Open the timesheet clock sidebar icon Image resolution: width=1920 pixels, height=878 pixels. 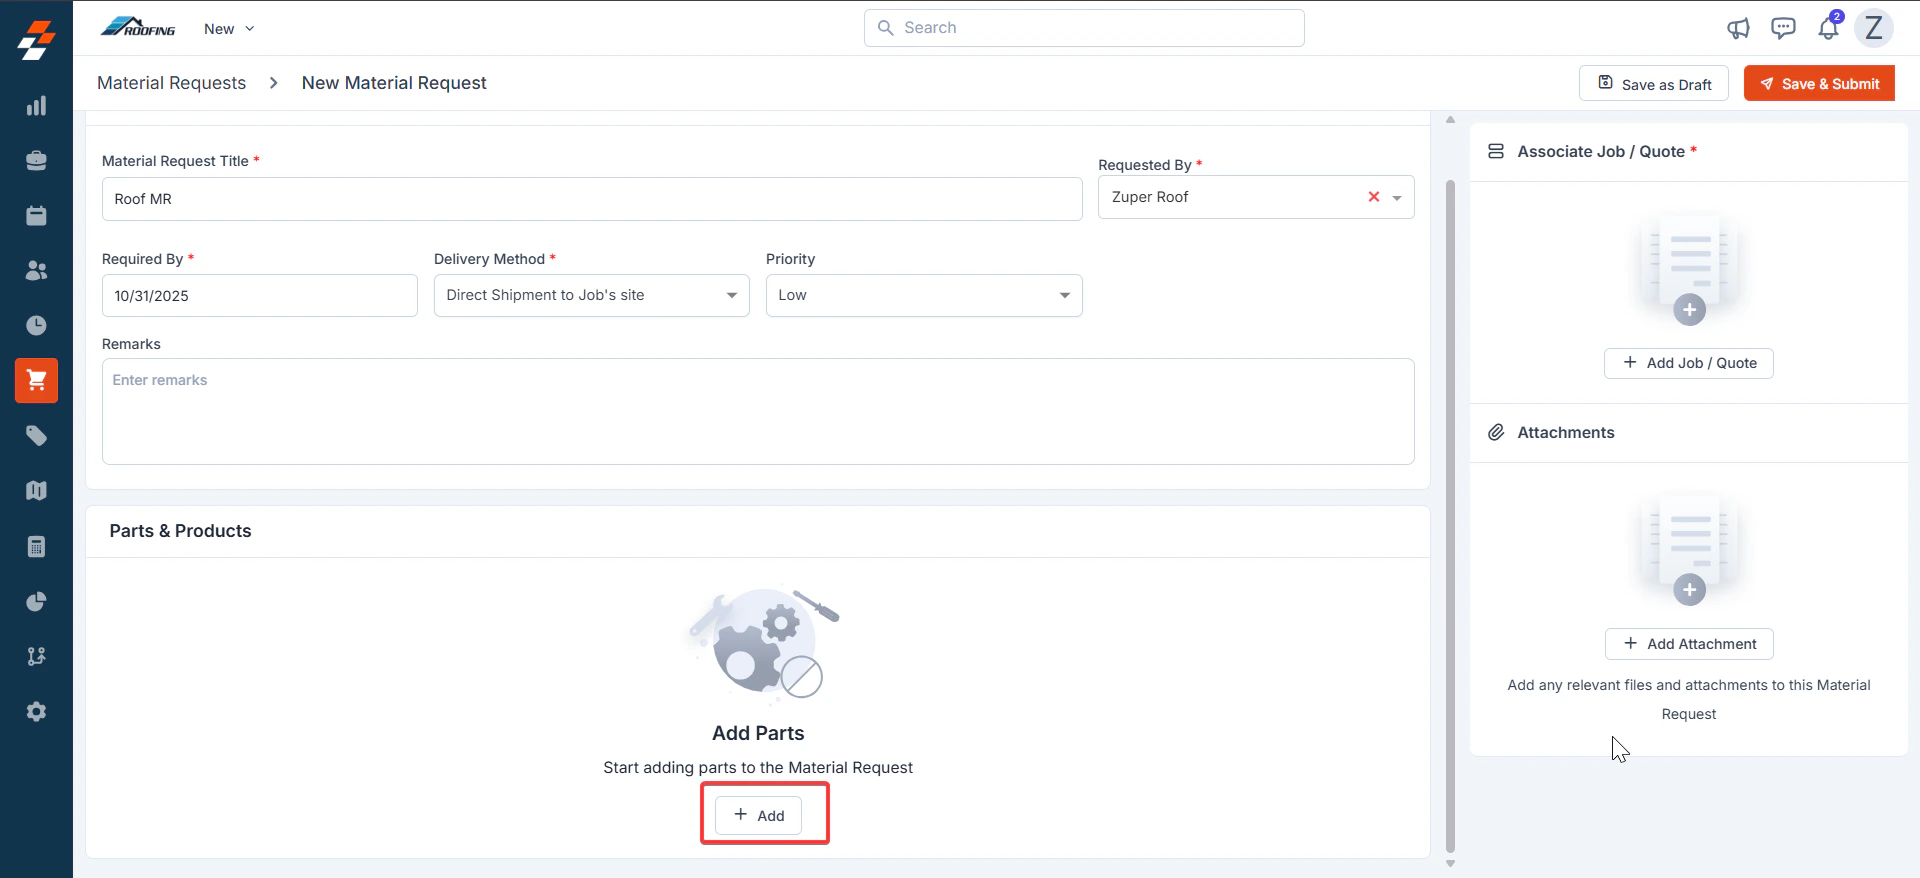pyautogui.click(x=36, y=325)
